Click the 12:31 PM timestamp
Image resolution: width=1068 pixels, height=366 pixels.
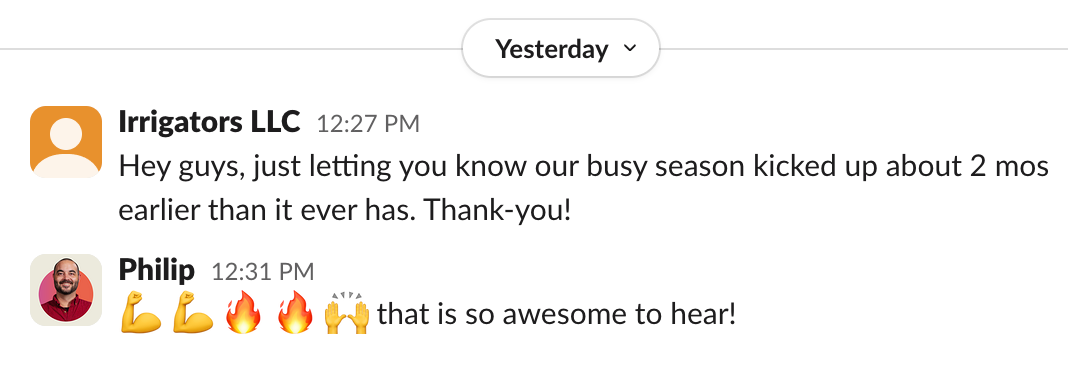(263, 272)
